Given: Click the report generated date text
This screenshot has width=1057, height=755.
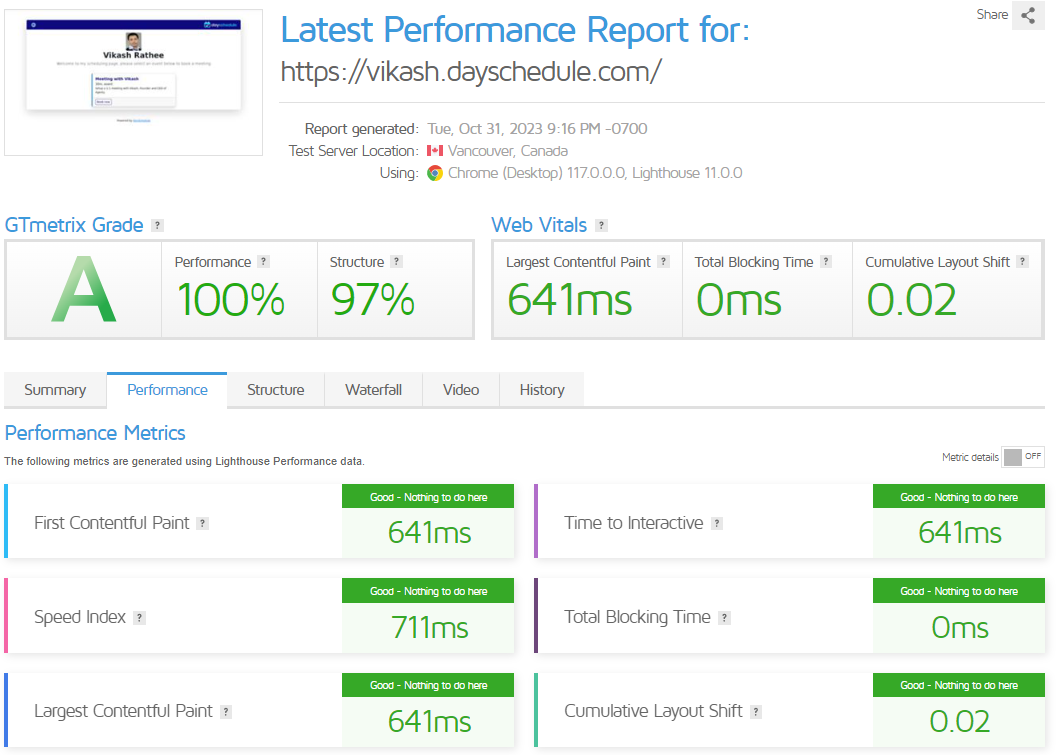Looking at the screenshot, I should [x=537, y=129].
